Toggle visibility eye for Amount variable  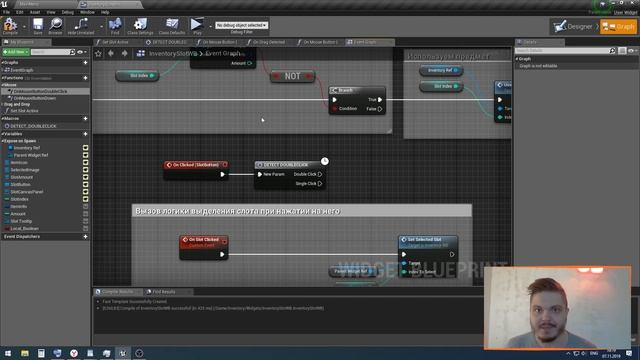click(85, 214)
